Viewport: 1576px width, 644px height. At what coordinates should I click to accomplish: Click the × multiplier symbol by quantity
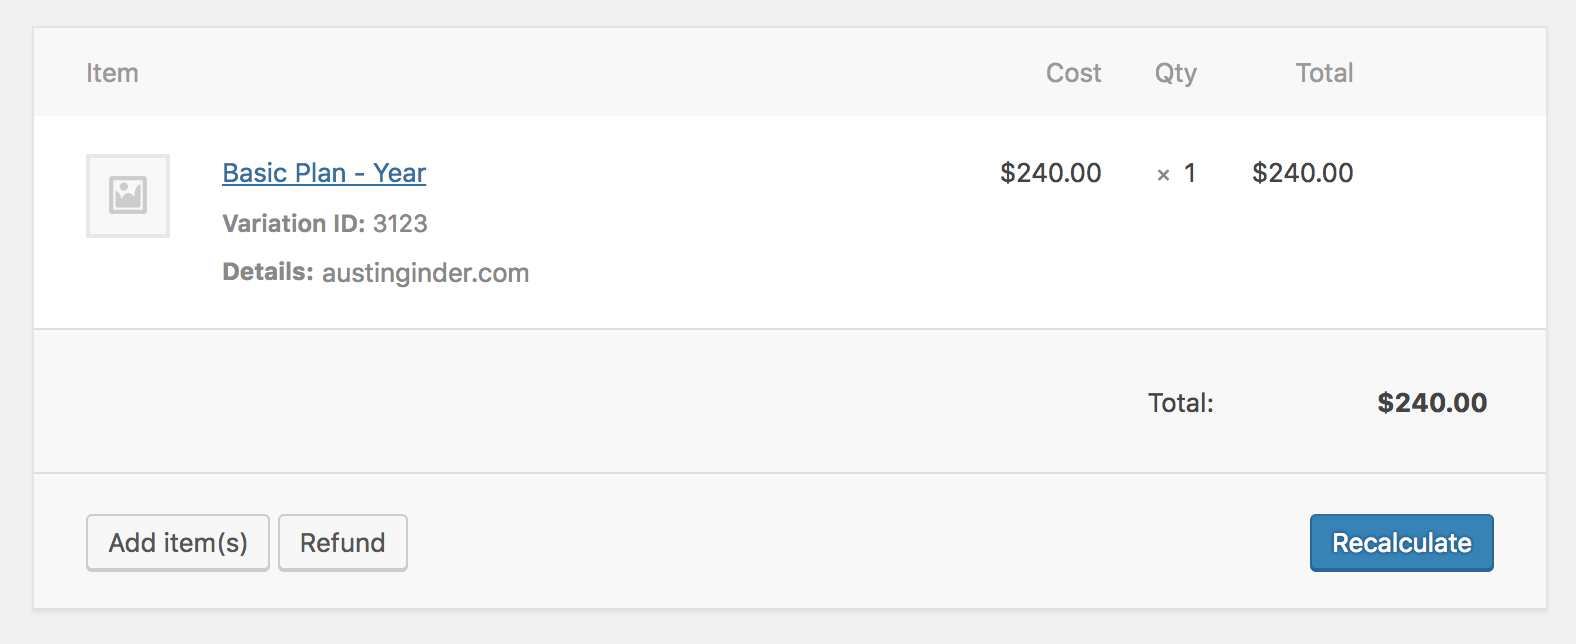coord(1163,175)
